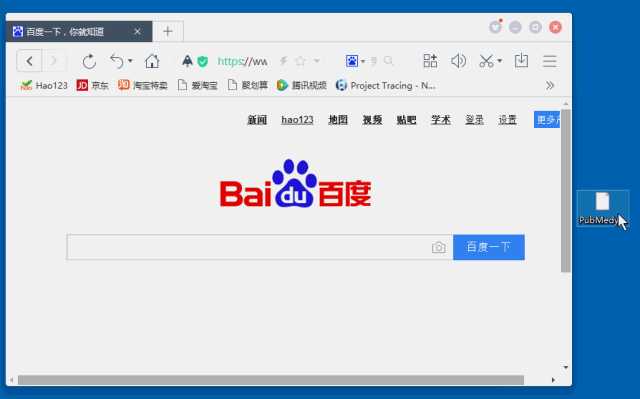Click the 百度一下 search button
This screenshot has height=399, width=640.
click(489, 247)
